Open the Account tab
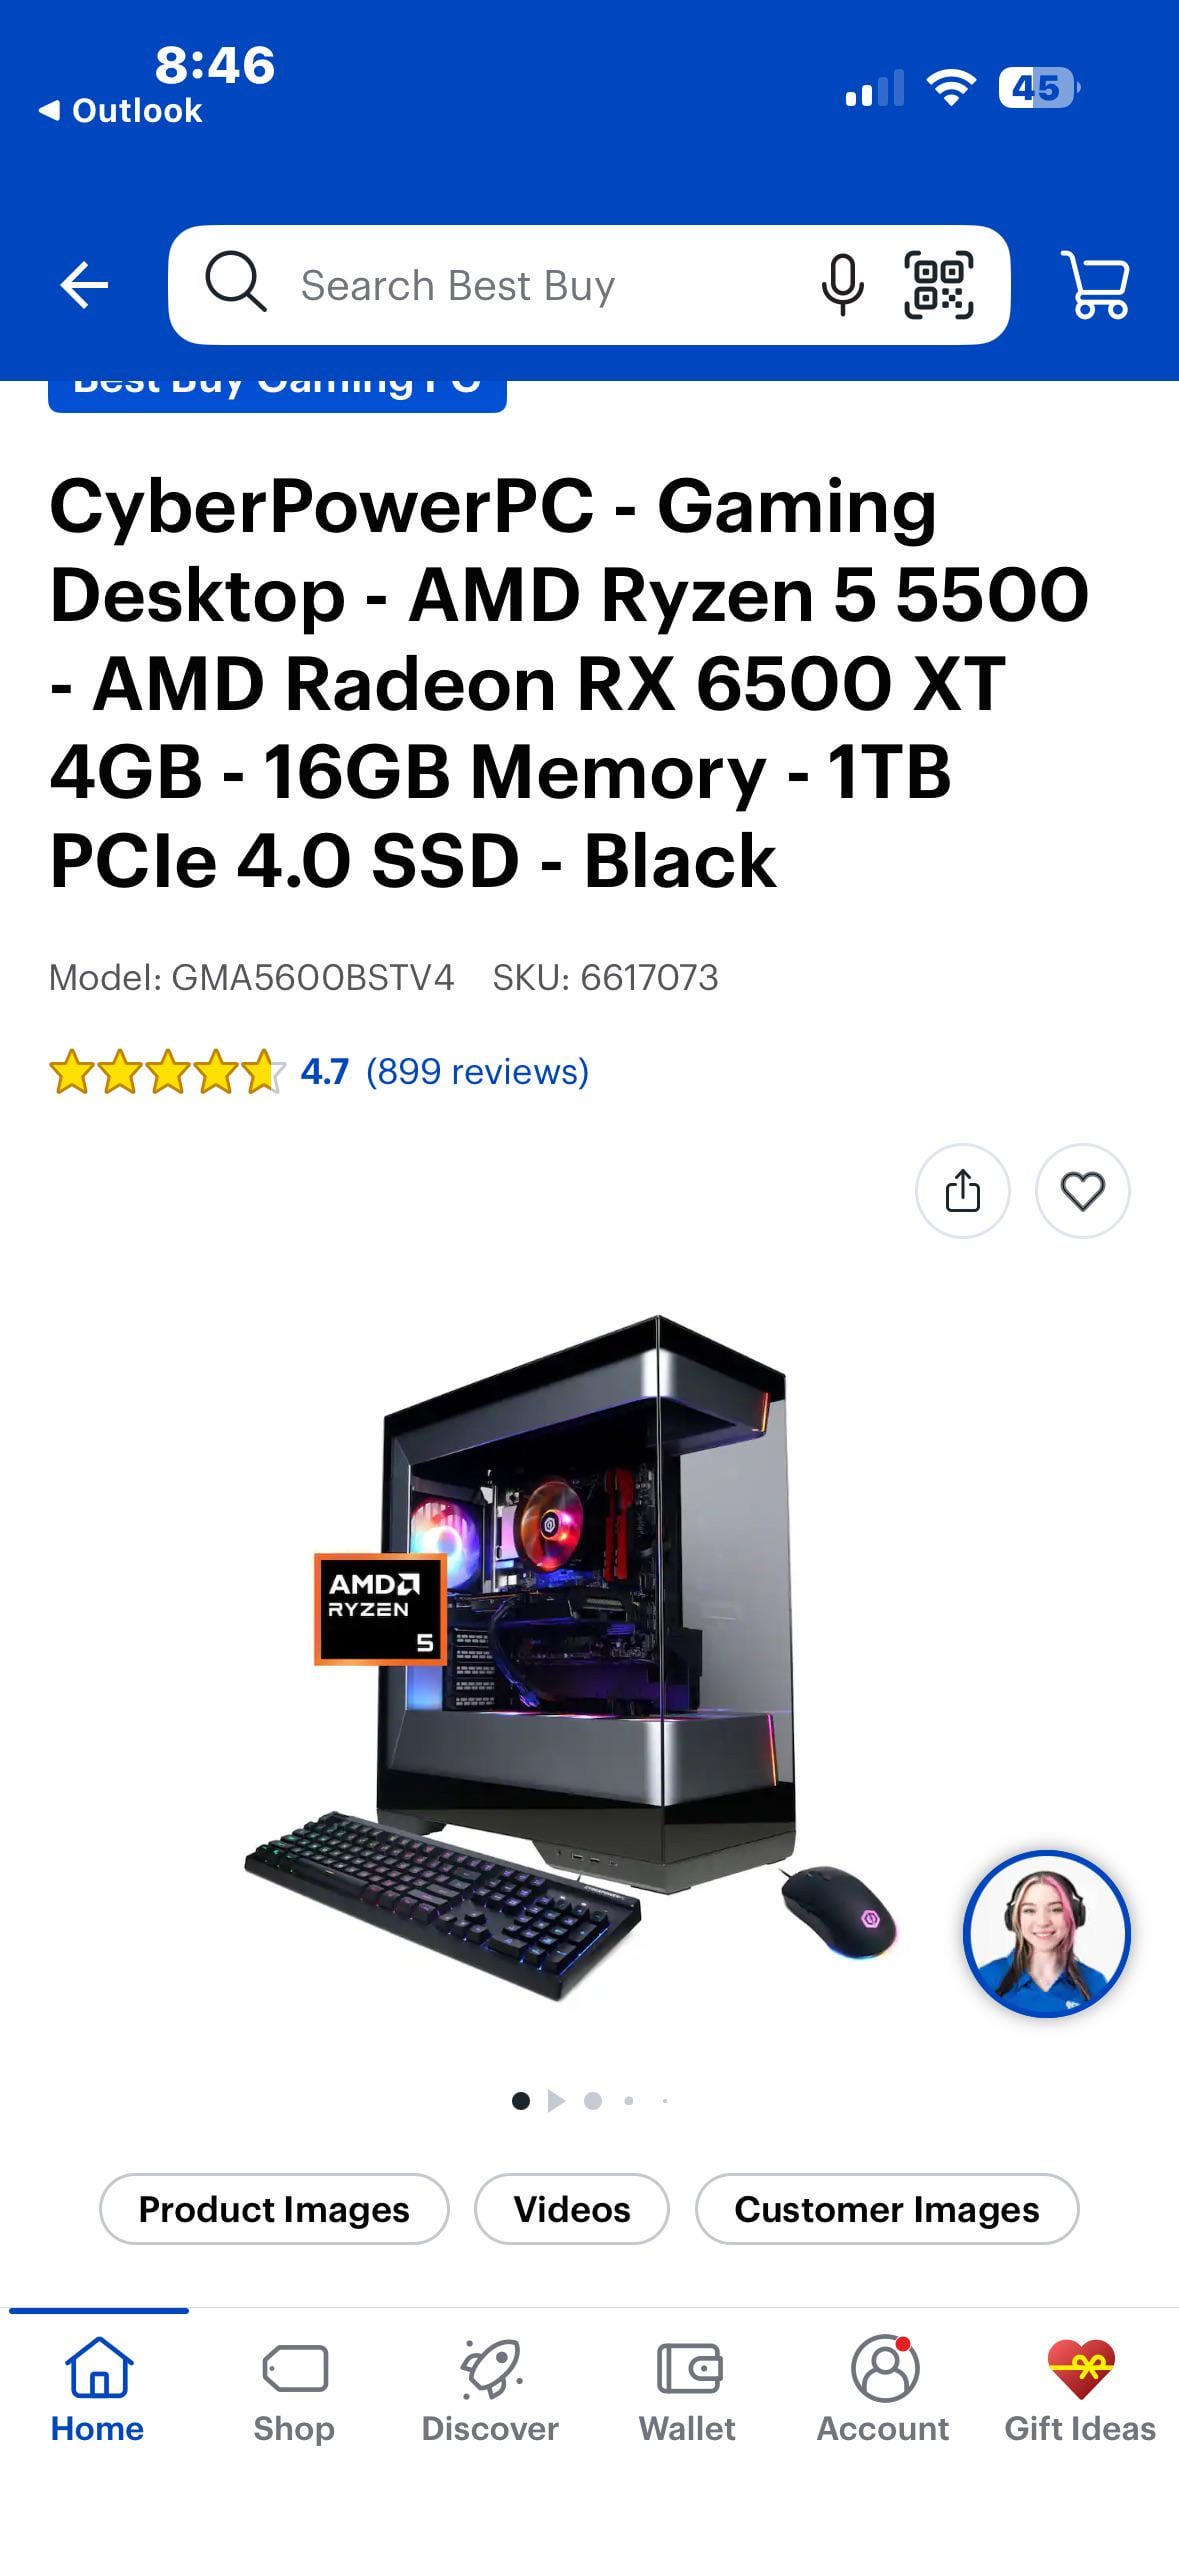This screenshot has width=1179, height=2556. coord(883,2390)
